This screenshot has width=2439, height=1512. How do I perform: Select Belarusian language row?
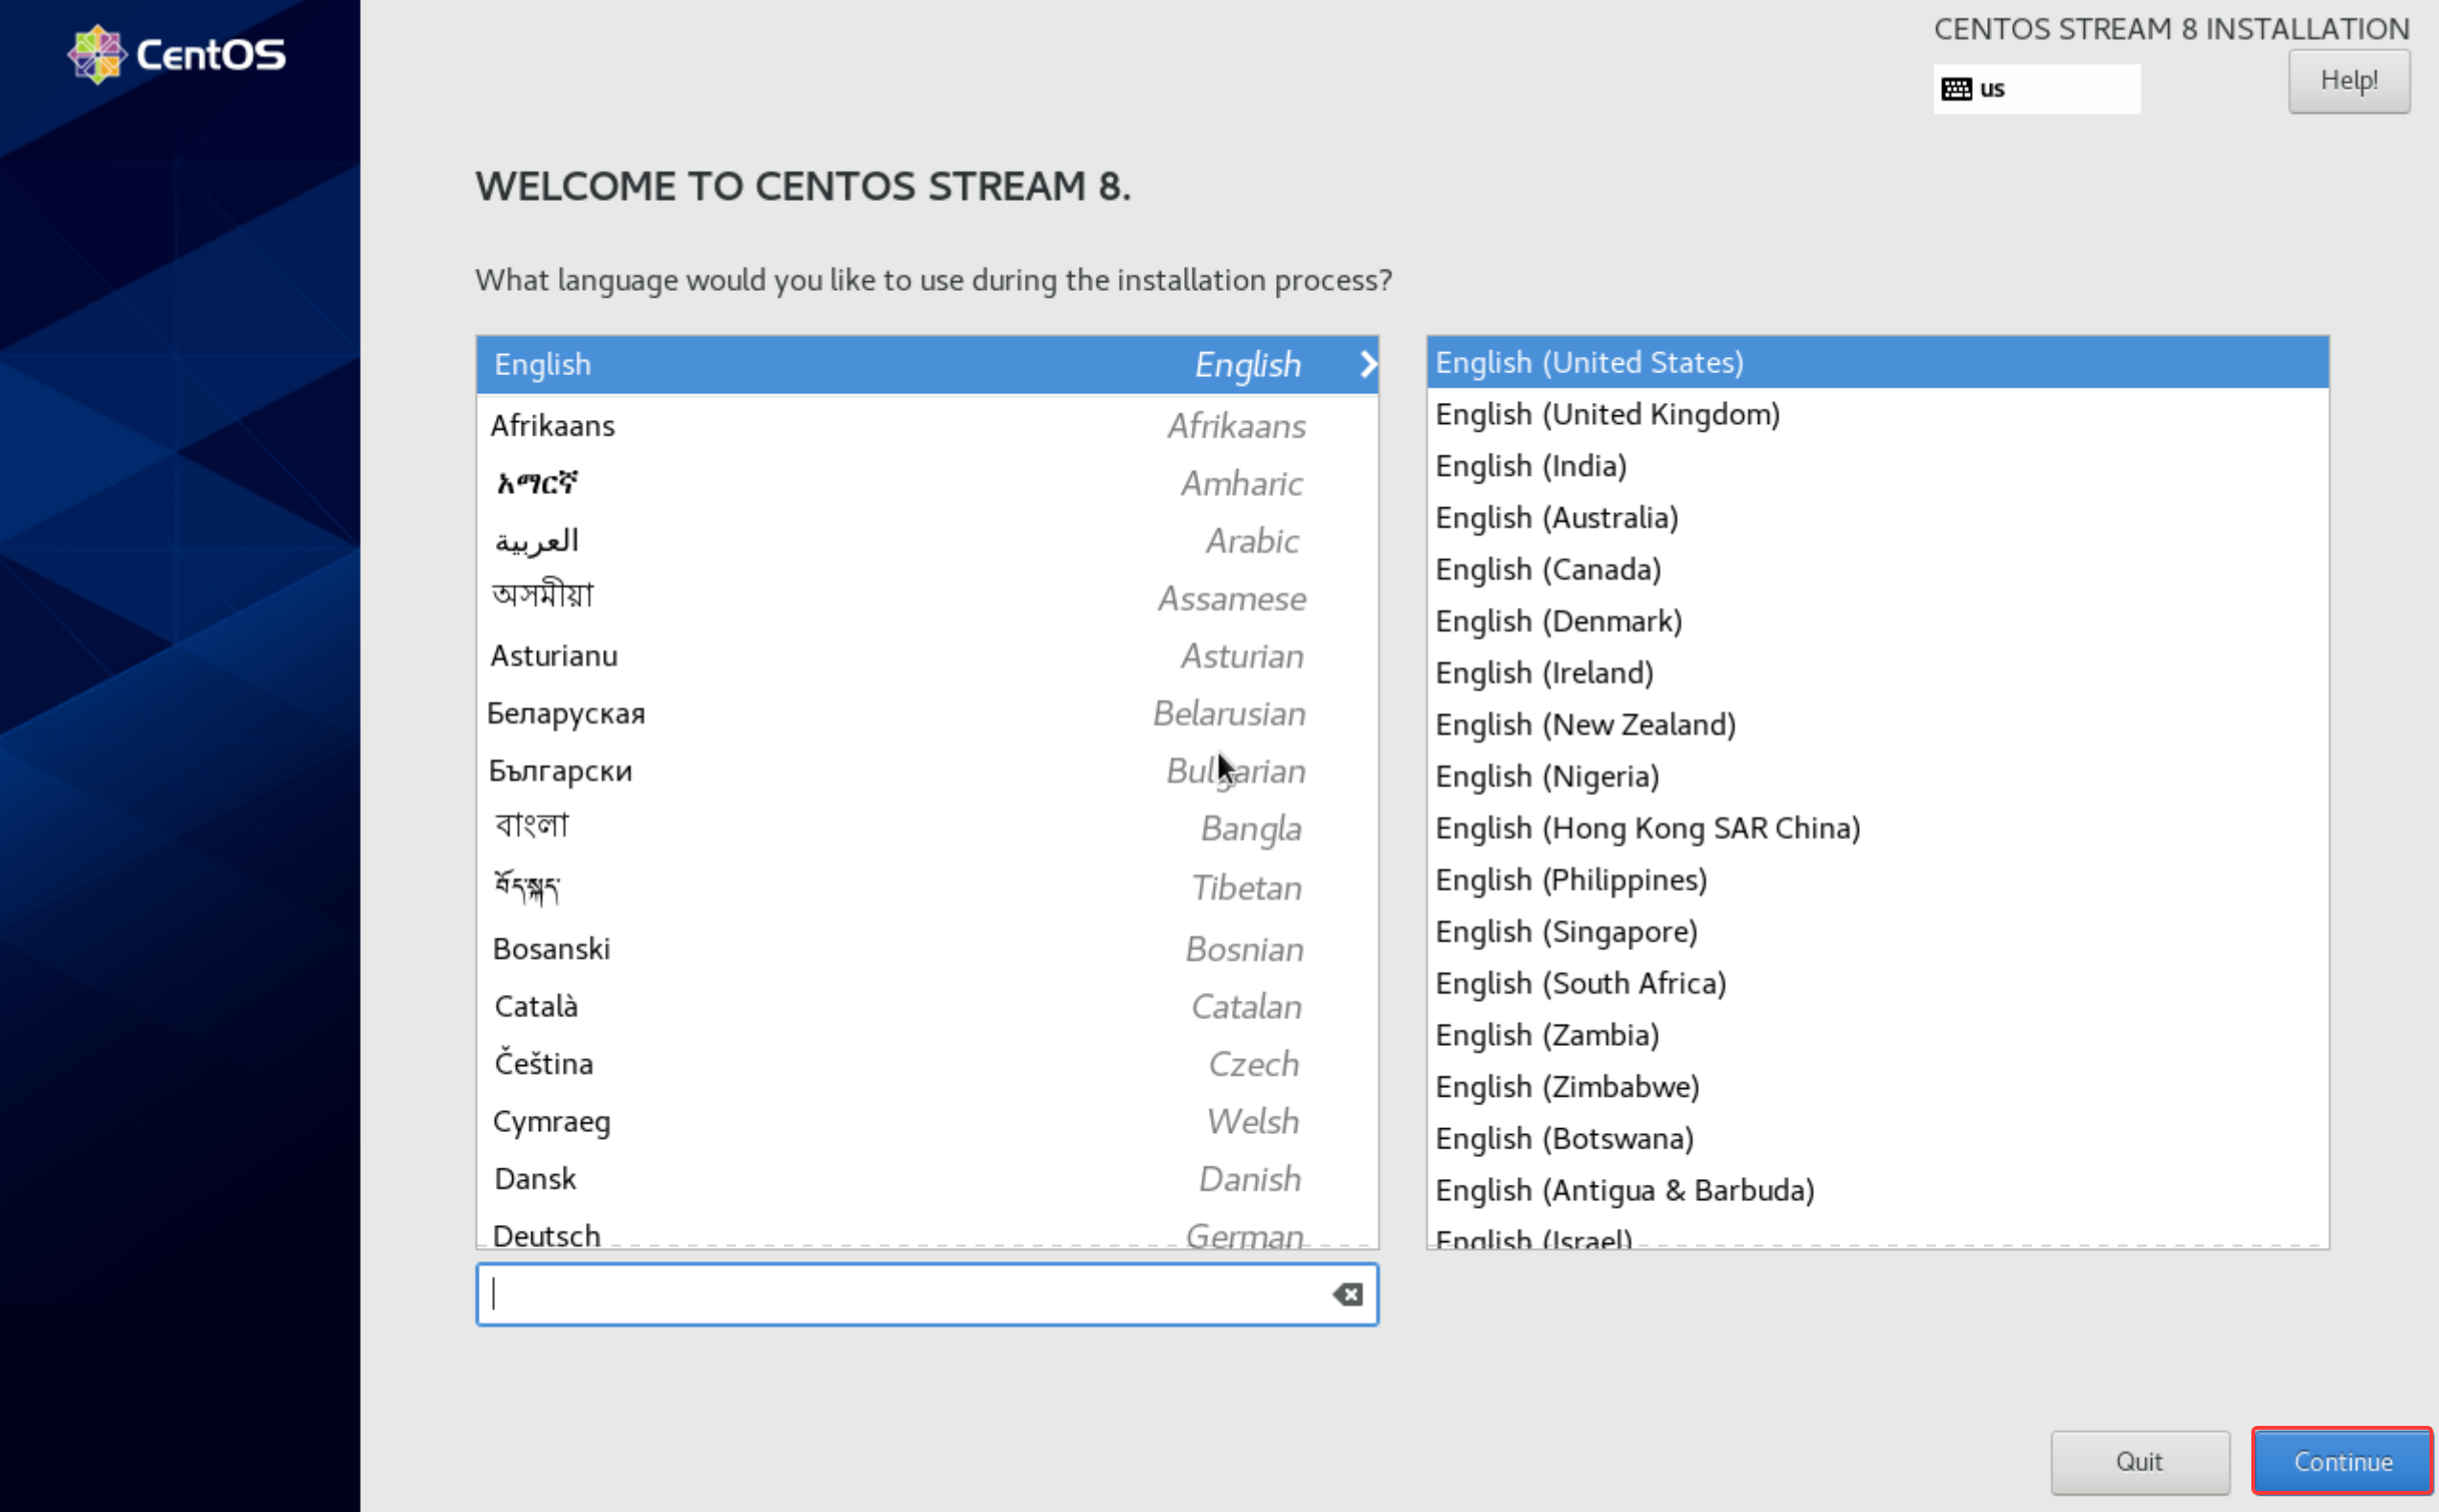[927, 713]
